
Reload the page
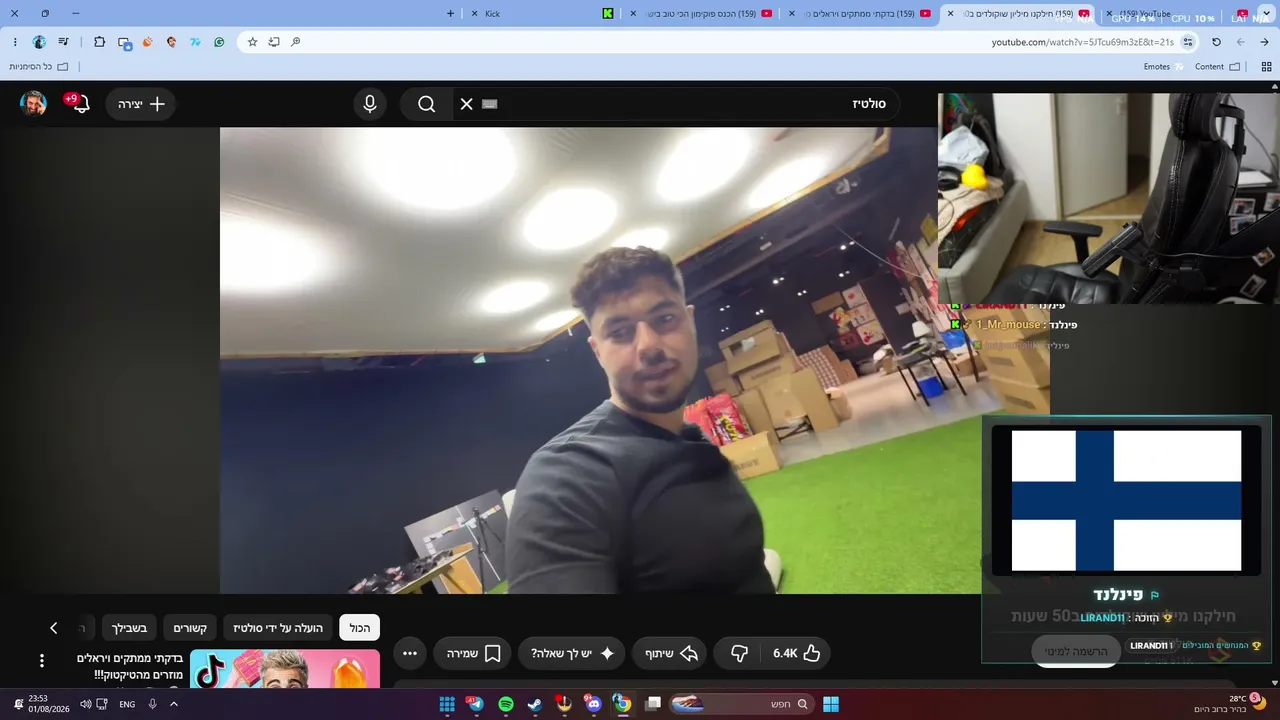(x=1216, y=42)
